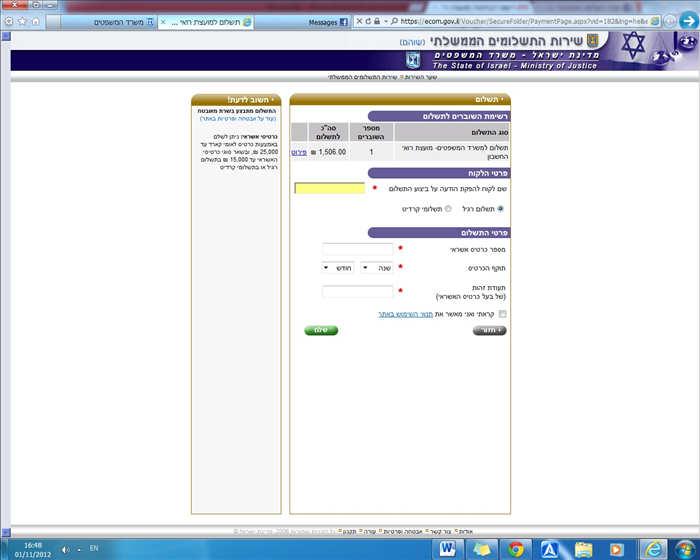Open IE tools gear icon
The height and width of the screenshot is (560, 700).
[x=9, y=21]
